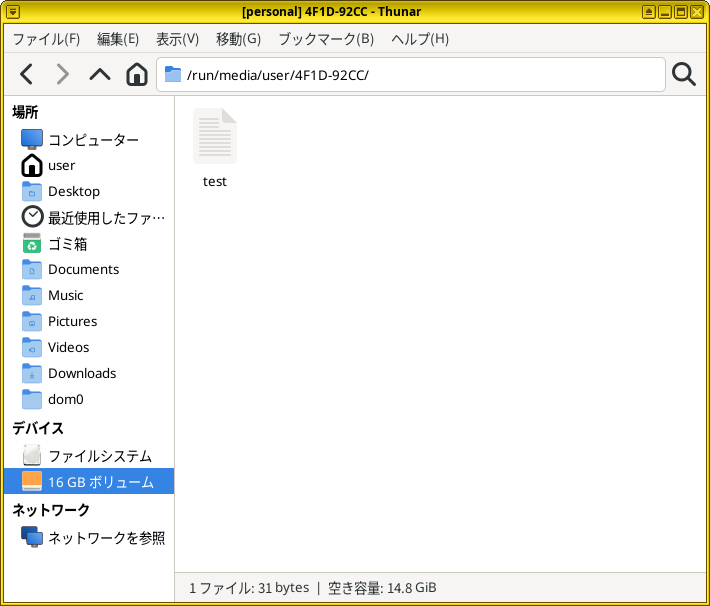Click the clock icon for recent files

(x=32, y=217)
